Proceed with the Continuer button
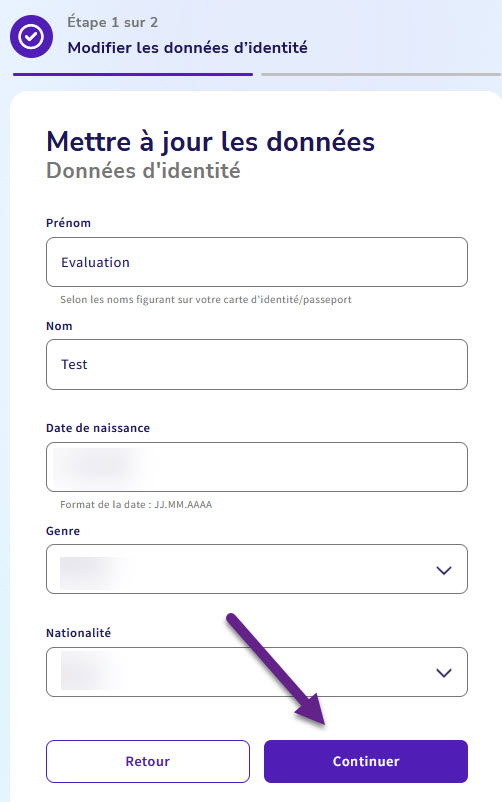The image size is (502, 802). (x=366, y=761)
